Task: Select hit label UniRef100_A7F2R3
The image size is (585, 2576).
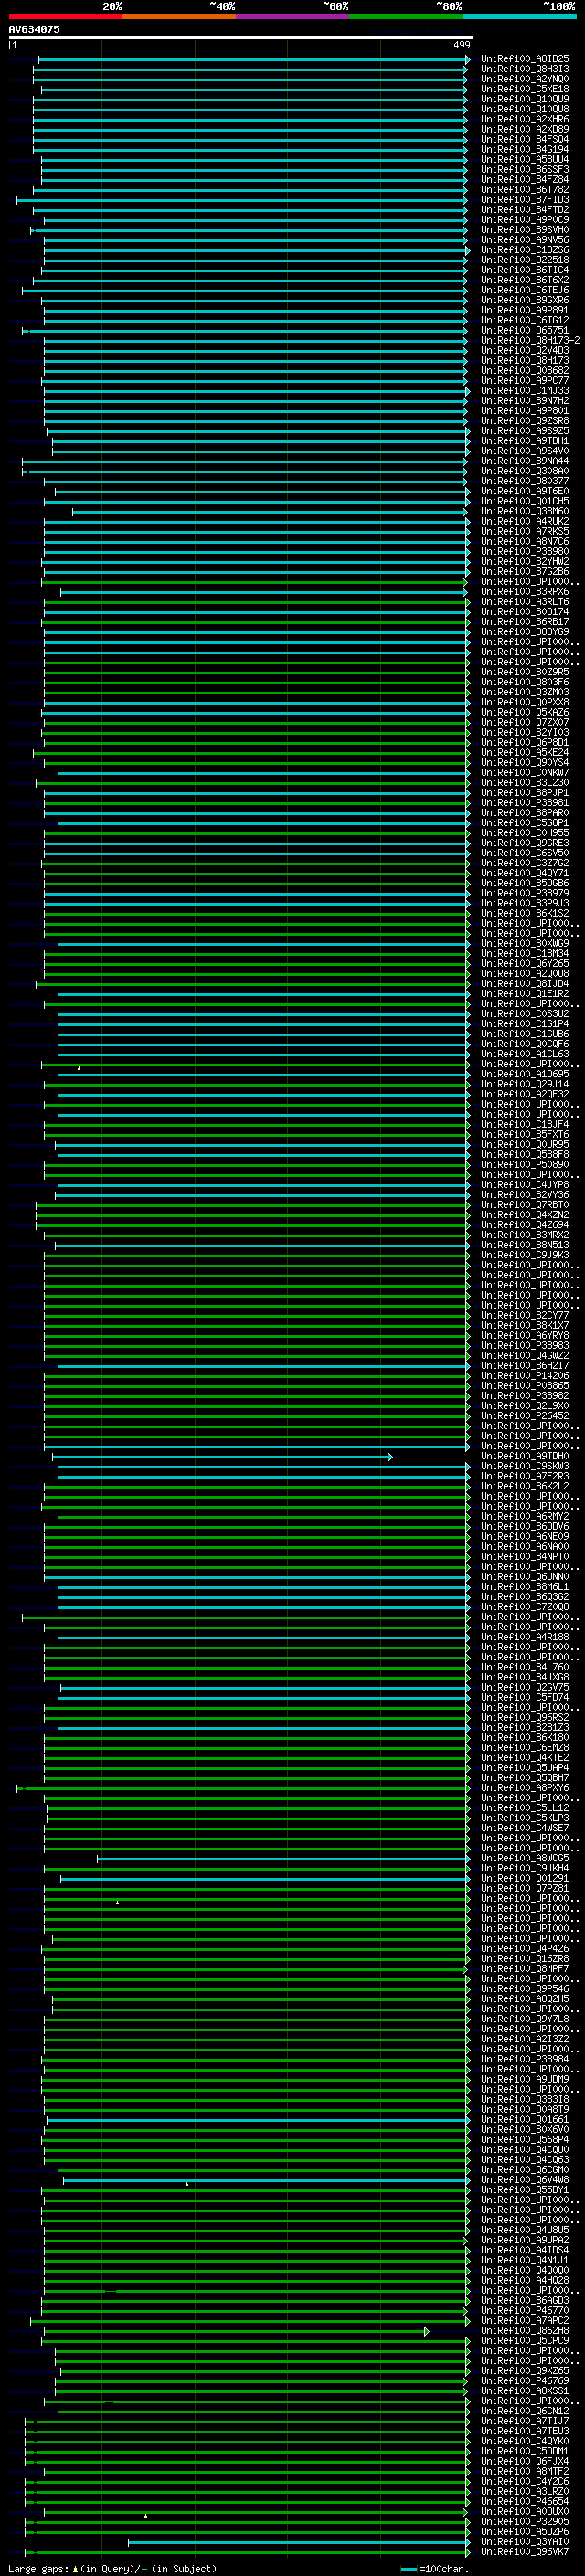Action: (525, 1477)
